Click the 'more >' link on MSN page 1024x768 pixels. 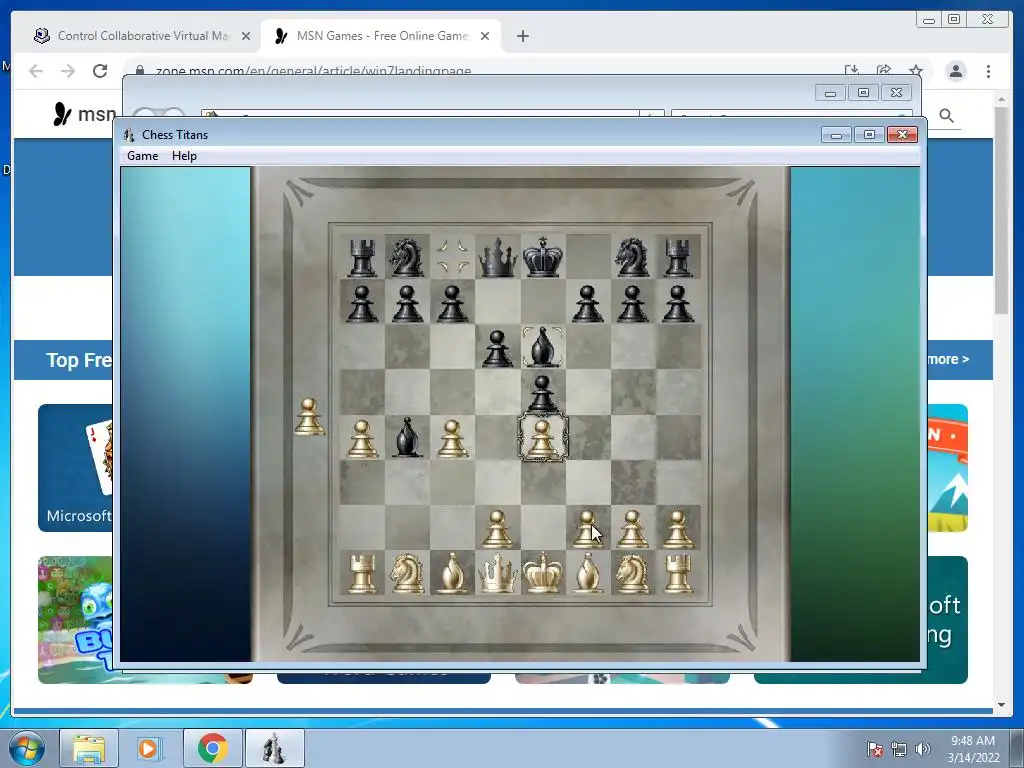(x=949, y=359)
